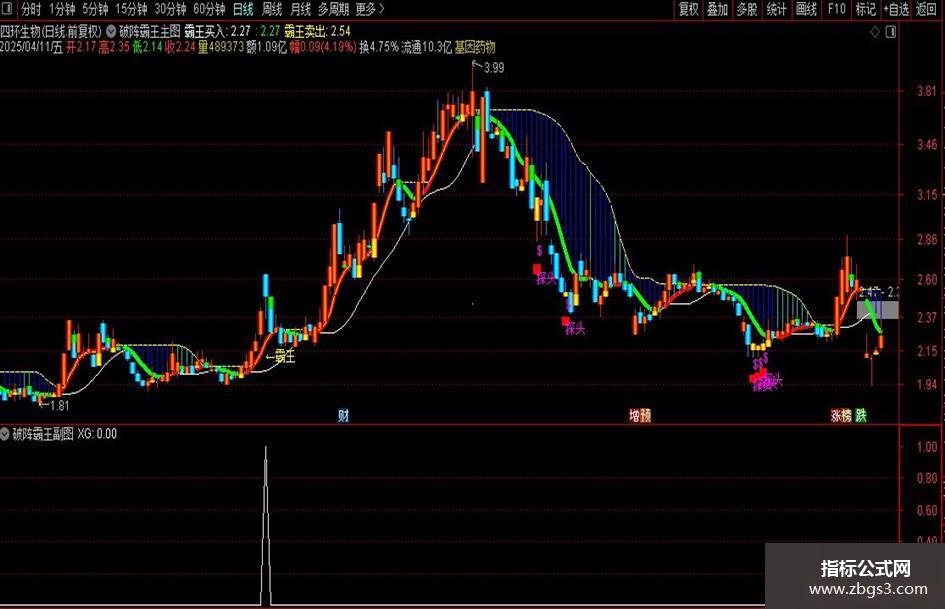Click the green 跌 marker on the timeline

pyautogui.click(x=861, y=415)
